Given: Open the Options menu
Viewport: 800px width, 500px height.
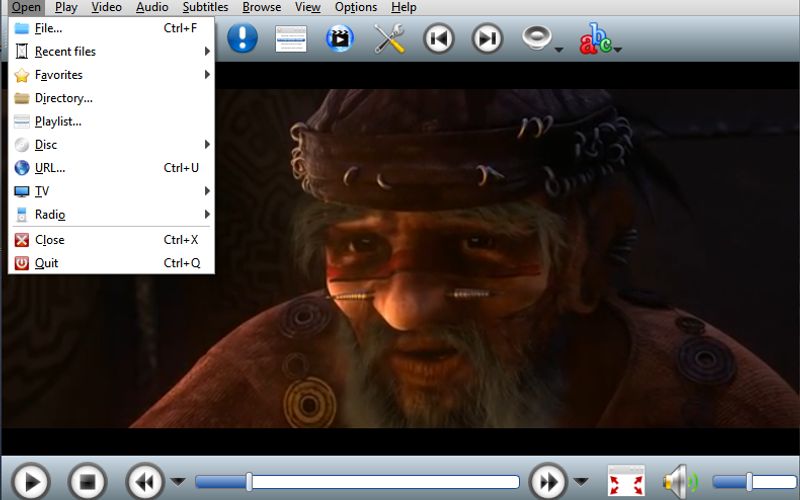Looking at the screenshot, I should 356,7.
